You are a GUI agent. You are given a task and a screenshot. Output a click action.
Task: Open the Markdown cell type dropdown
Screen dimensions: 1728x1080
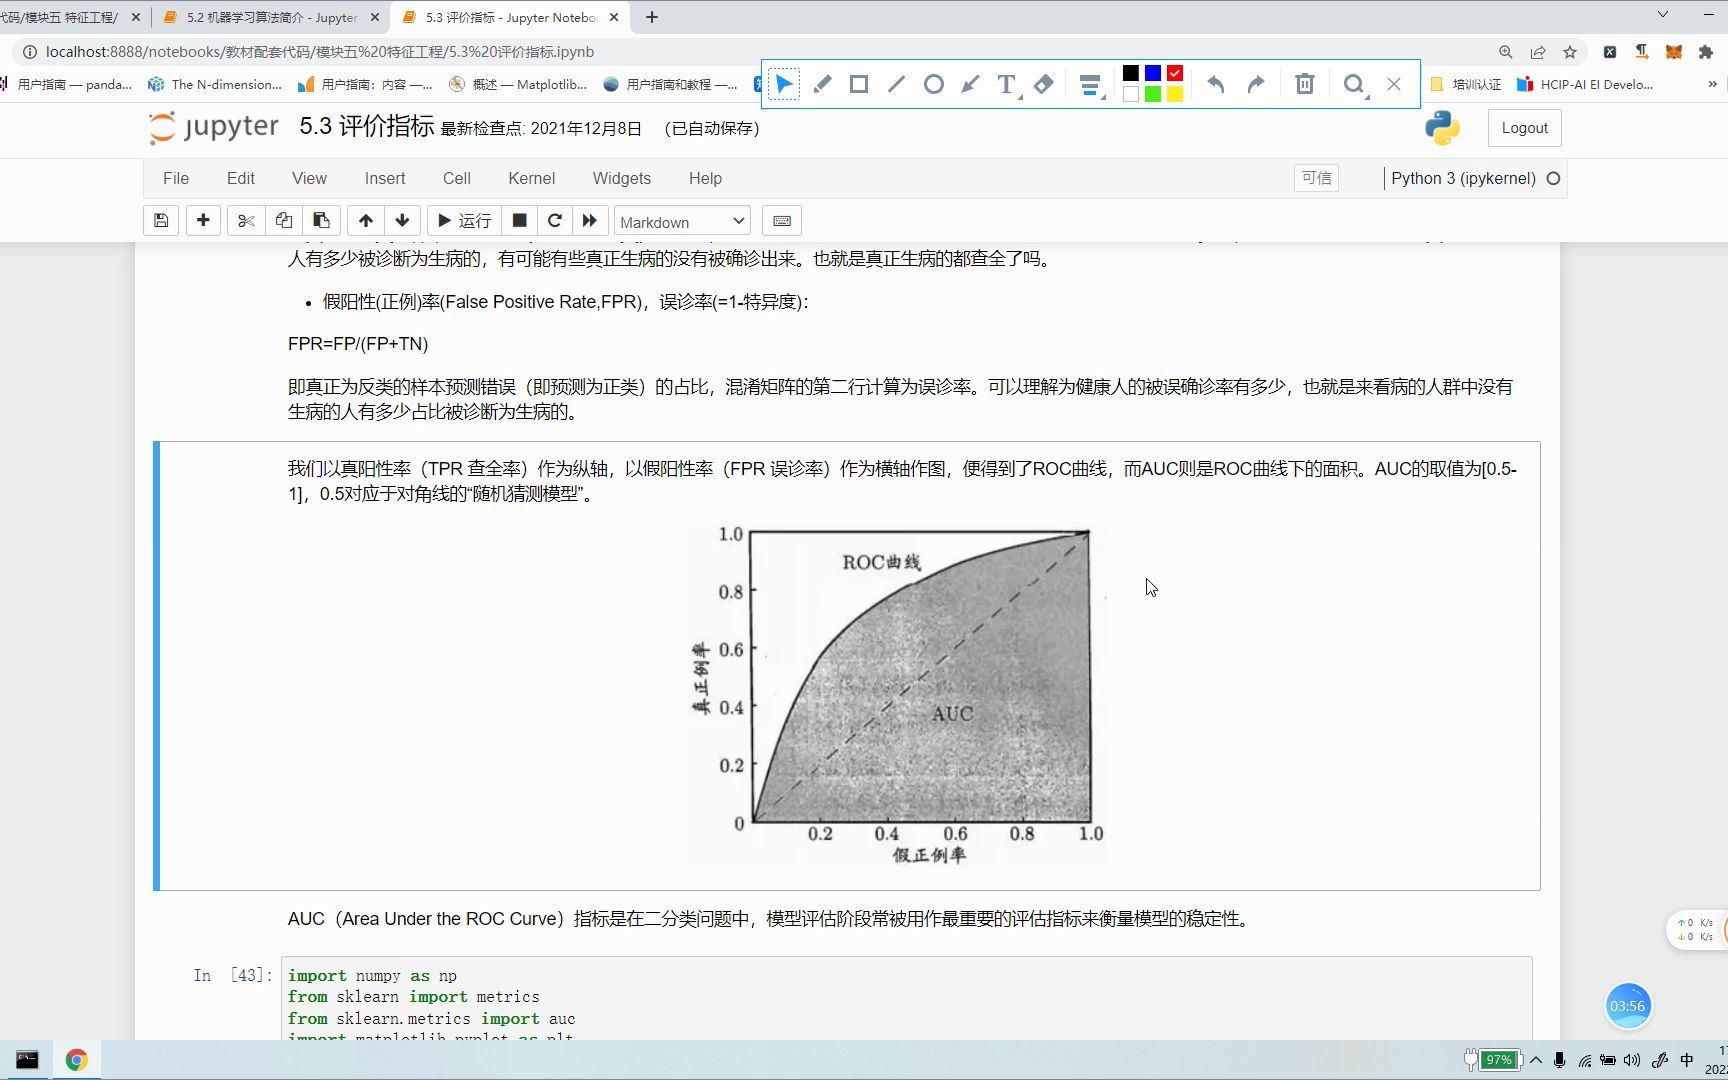(681, 221)
